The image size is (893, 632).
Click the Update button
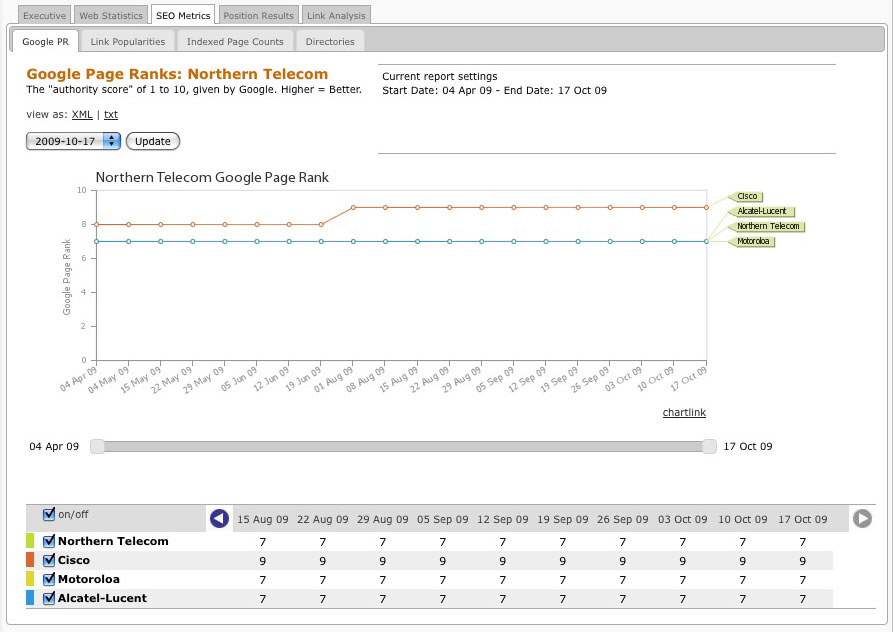pos(153,141)
